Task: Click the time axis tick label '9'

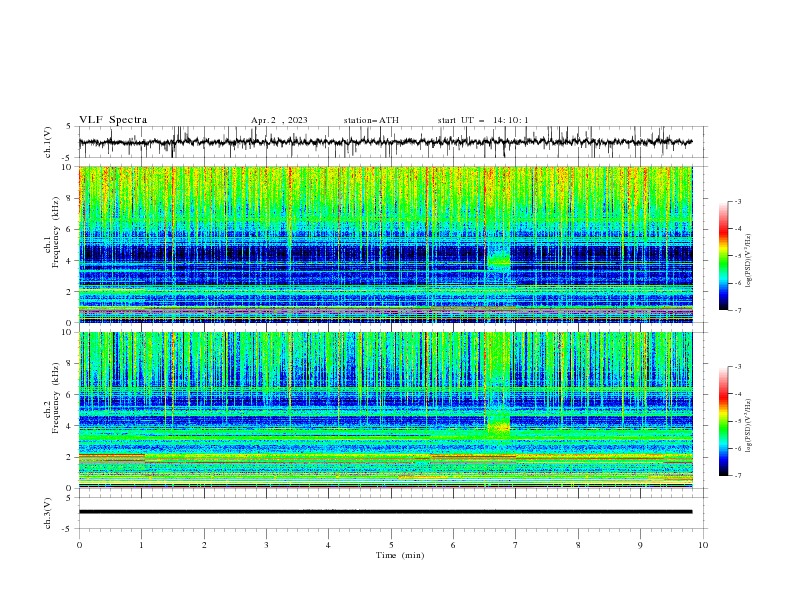Action: coord(640,545)
